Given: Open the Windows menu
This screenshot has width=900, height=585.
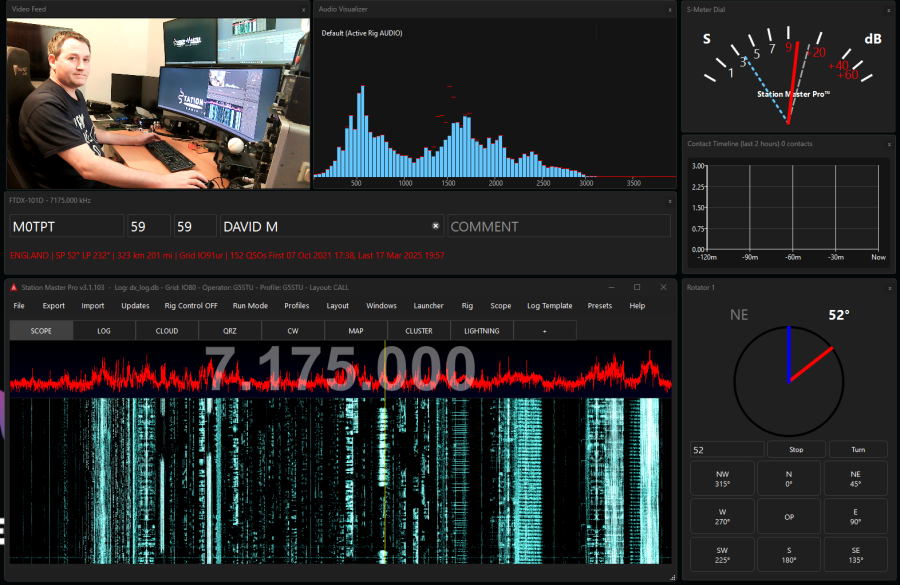Looking at the screenshot, I should (x=381, y=305).
